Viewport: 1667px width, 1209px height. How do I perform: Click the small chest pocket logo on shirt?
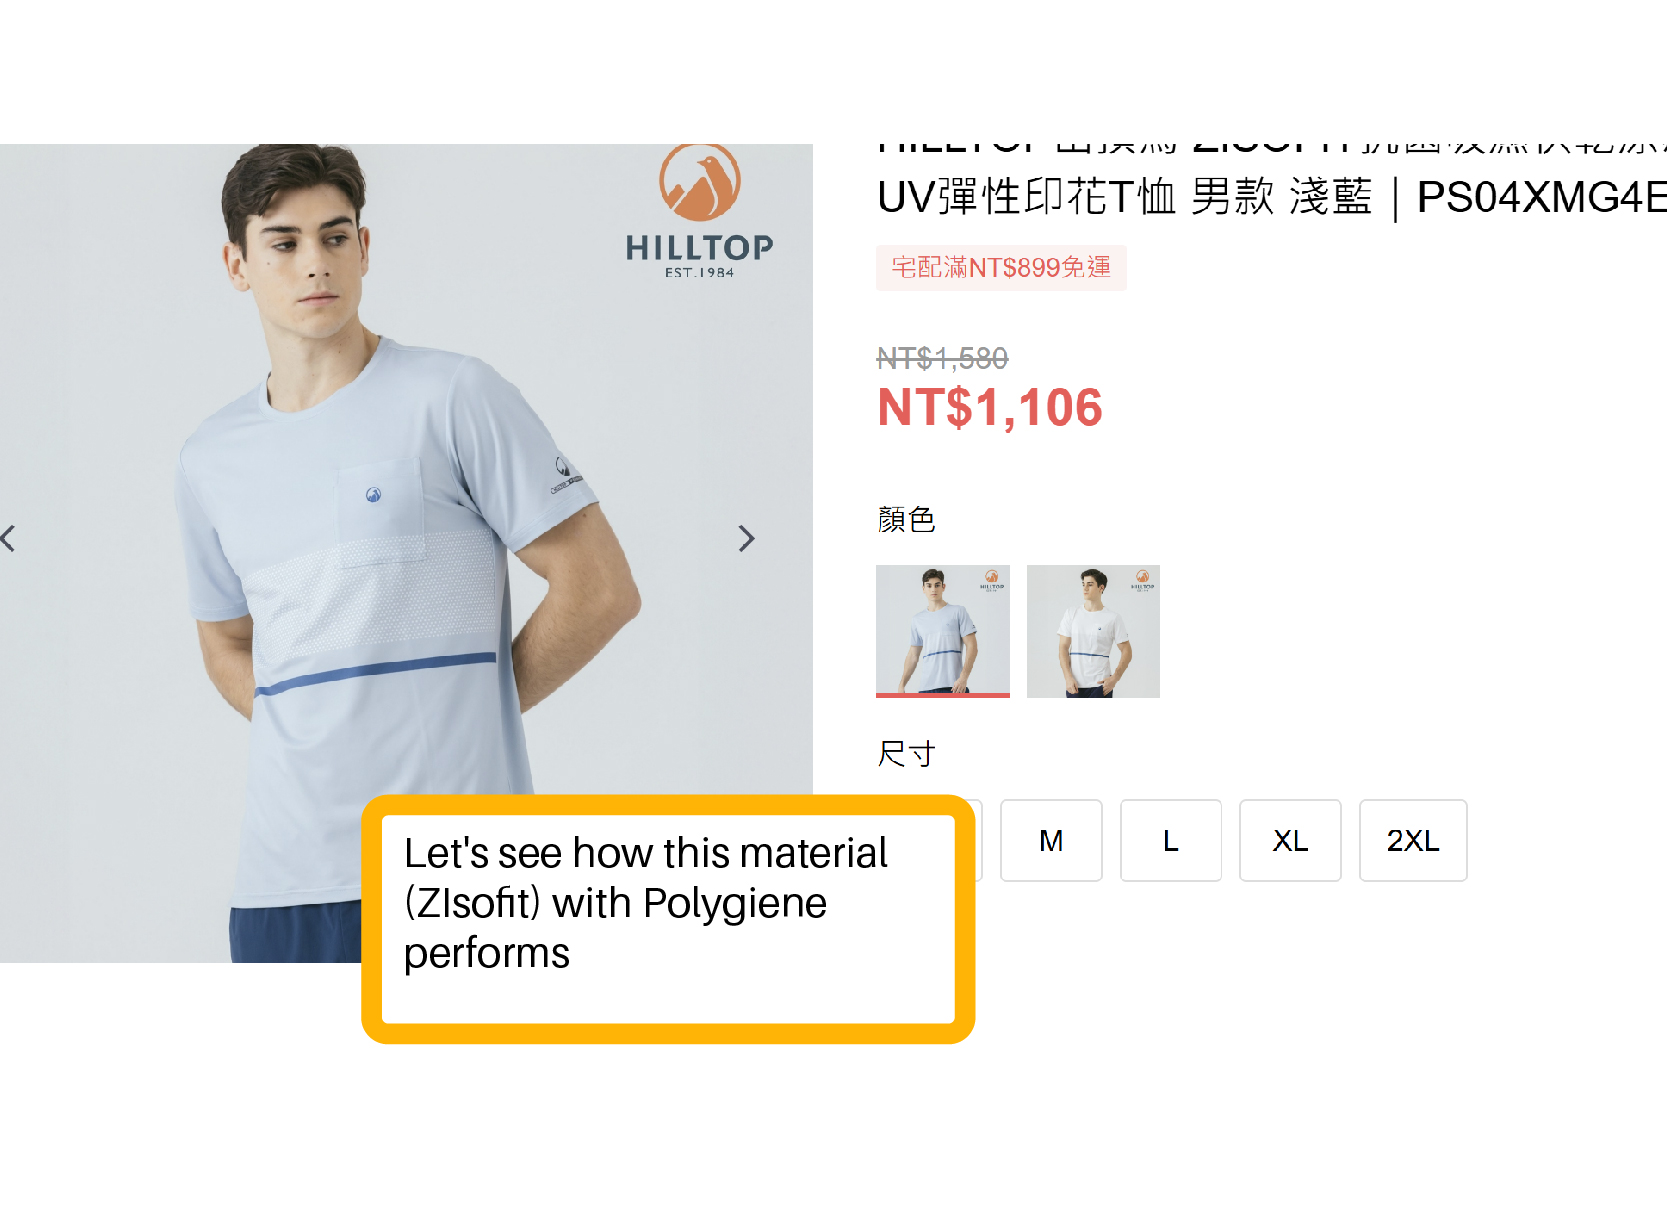(373, 494)
